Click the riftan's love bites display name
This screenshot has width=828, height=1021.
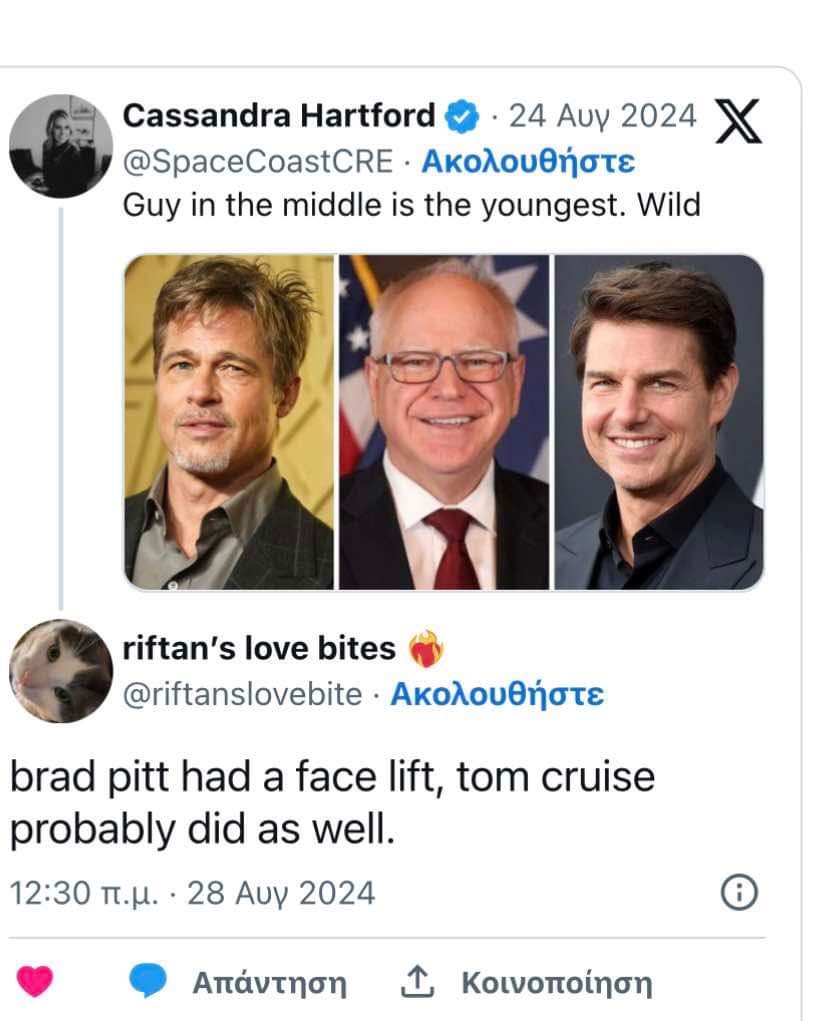(x=259, y=649)
